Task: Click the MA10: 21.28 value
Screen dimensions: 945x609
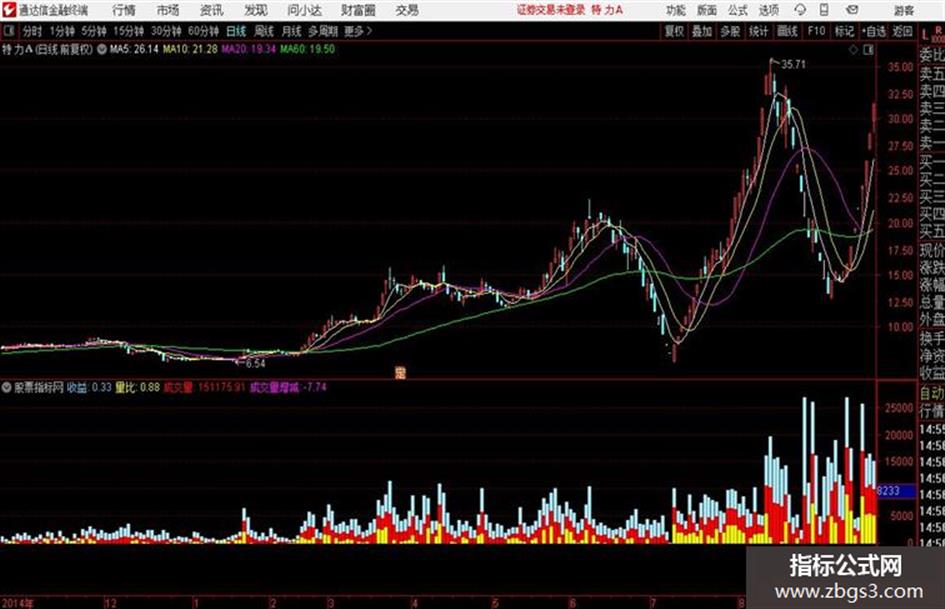Action: coord(190,49)
